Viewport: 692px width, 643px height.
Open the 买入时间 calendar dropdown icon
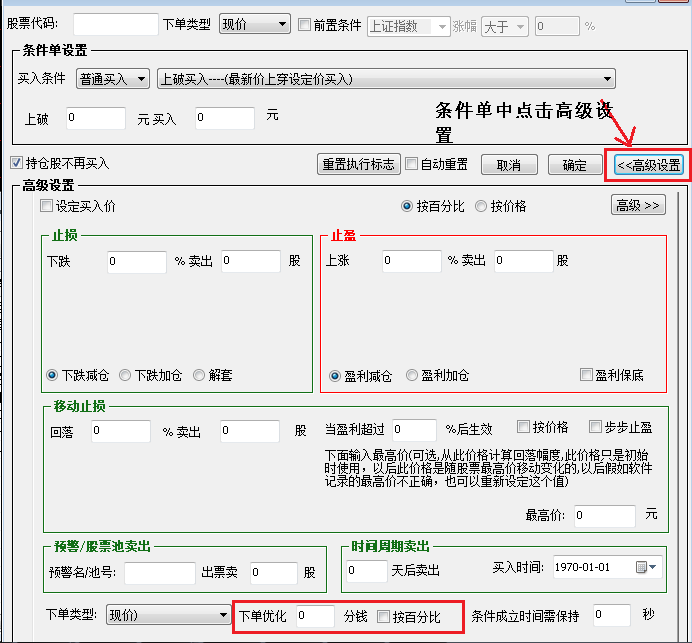tap(647, 567)
